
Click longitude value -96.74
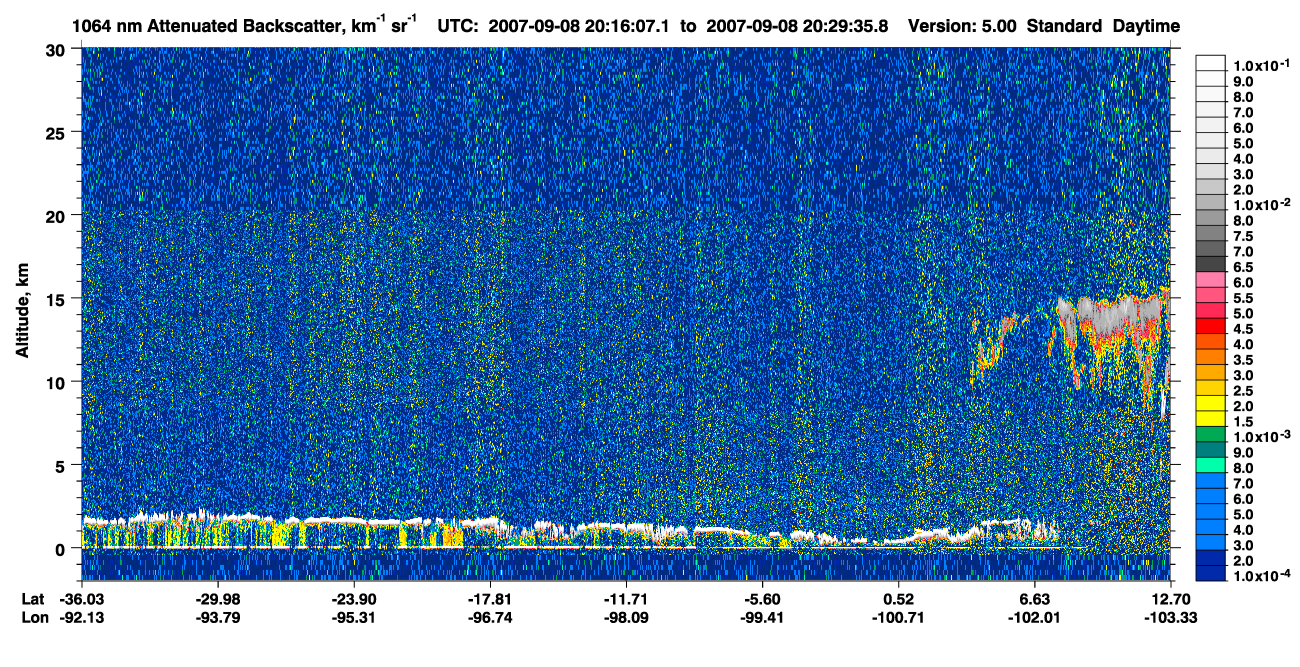pos(490,617)
